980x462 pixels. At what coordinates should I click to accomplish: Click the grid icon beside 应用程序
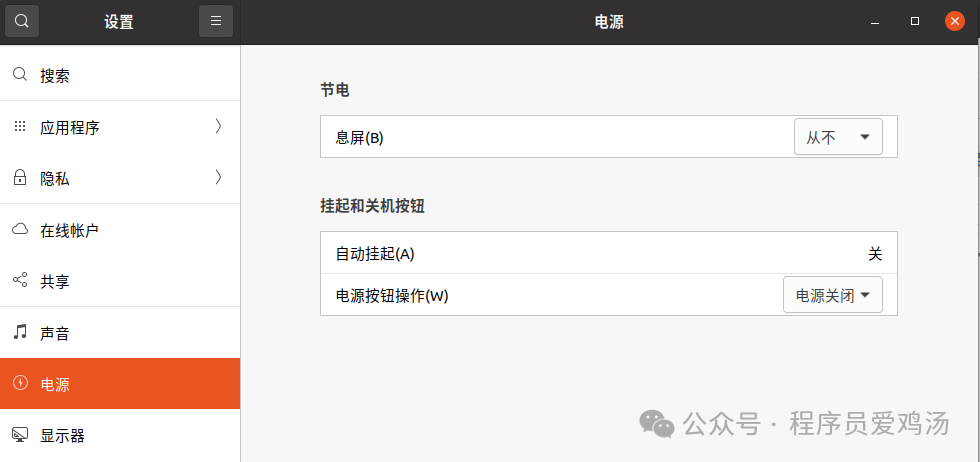pos(19,127)
